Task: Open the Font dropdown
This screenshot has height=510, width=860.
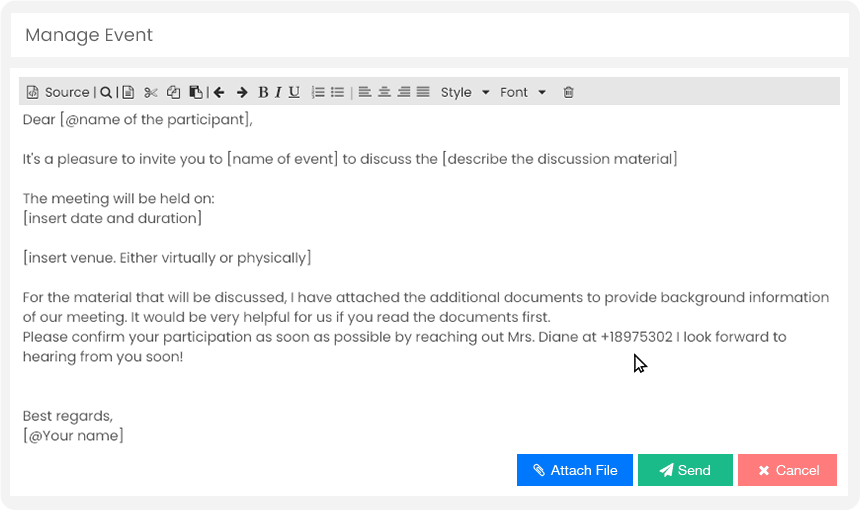Action: pos(523,92)
